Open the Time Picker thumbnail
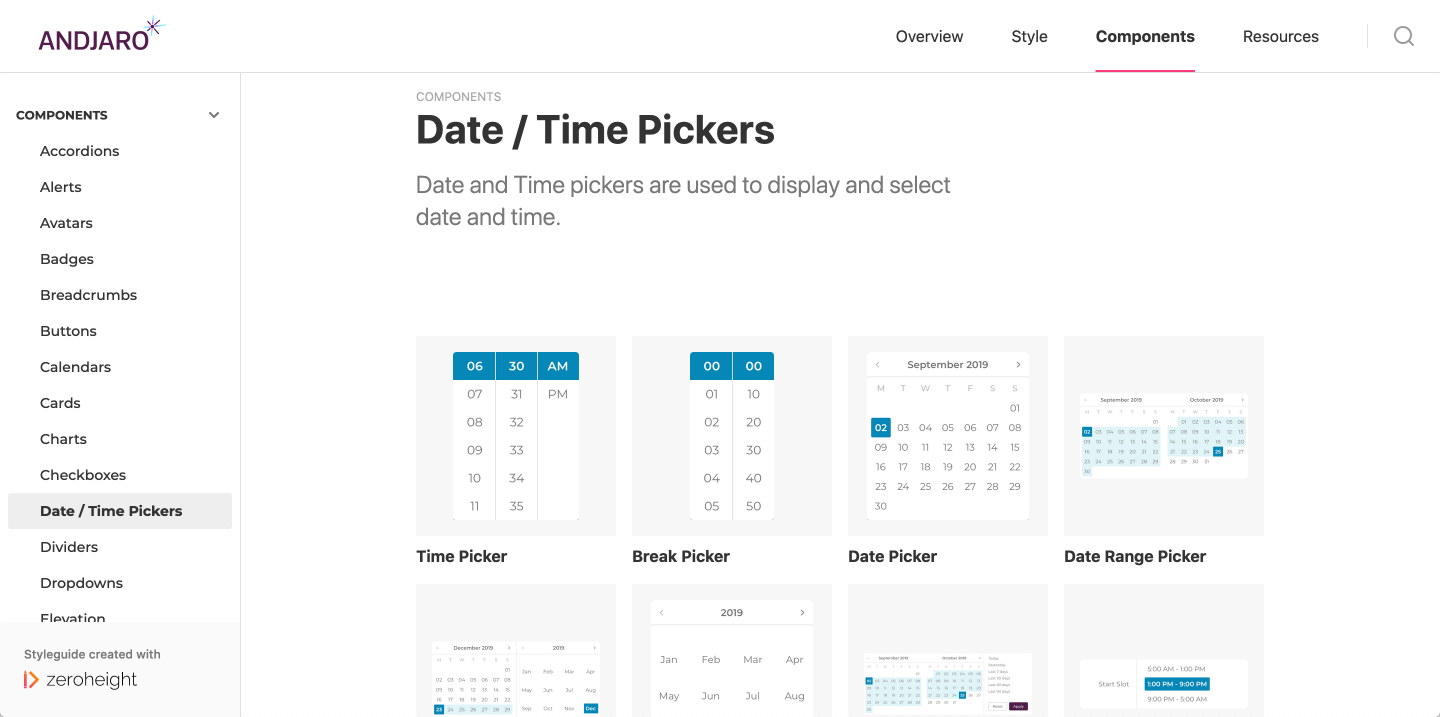The height and width of the screenshot is (717, 1440). pyautogui.click(x=516, y=436)
